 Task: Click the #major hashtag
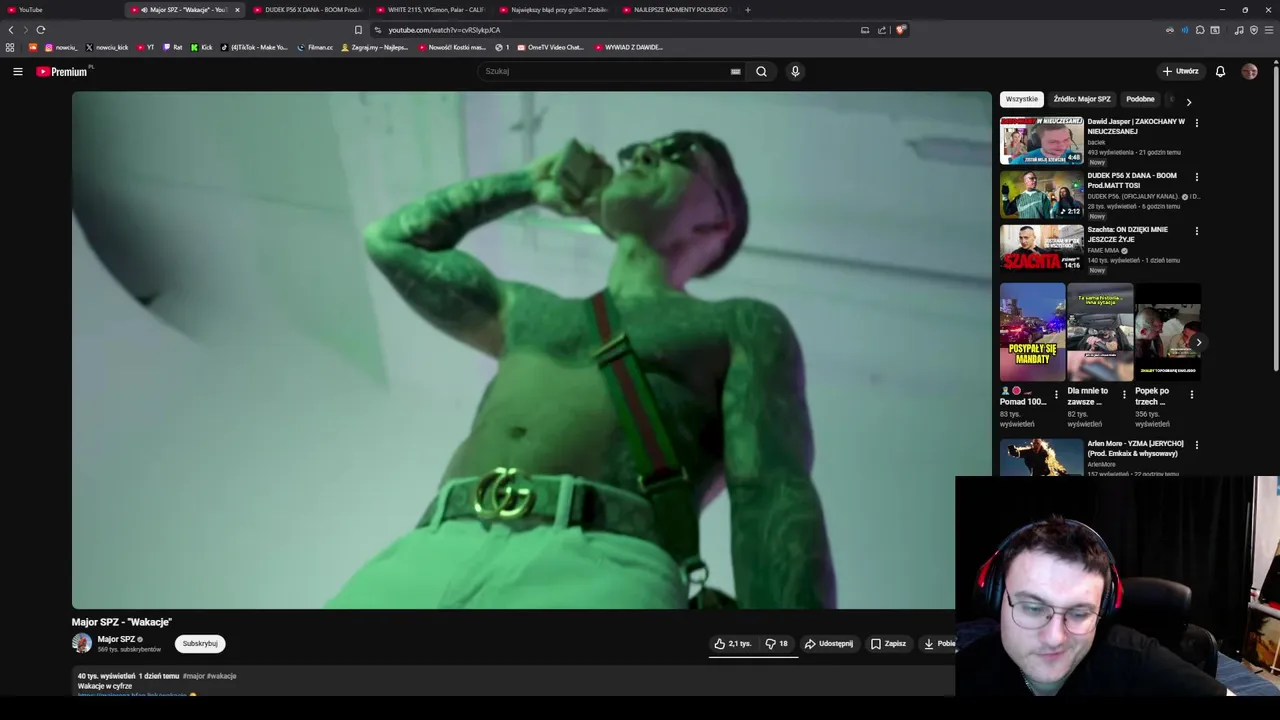(194, 676)
